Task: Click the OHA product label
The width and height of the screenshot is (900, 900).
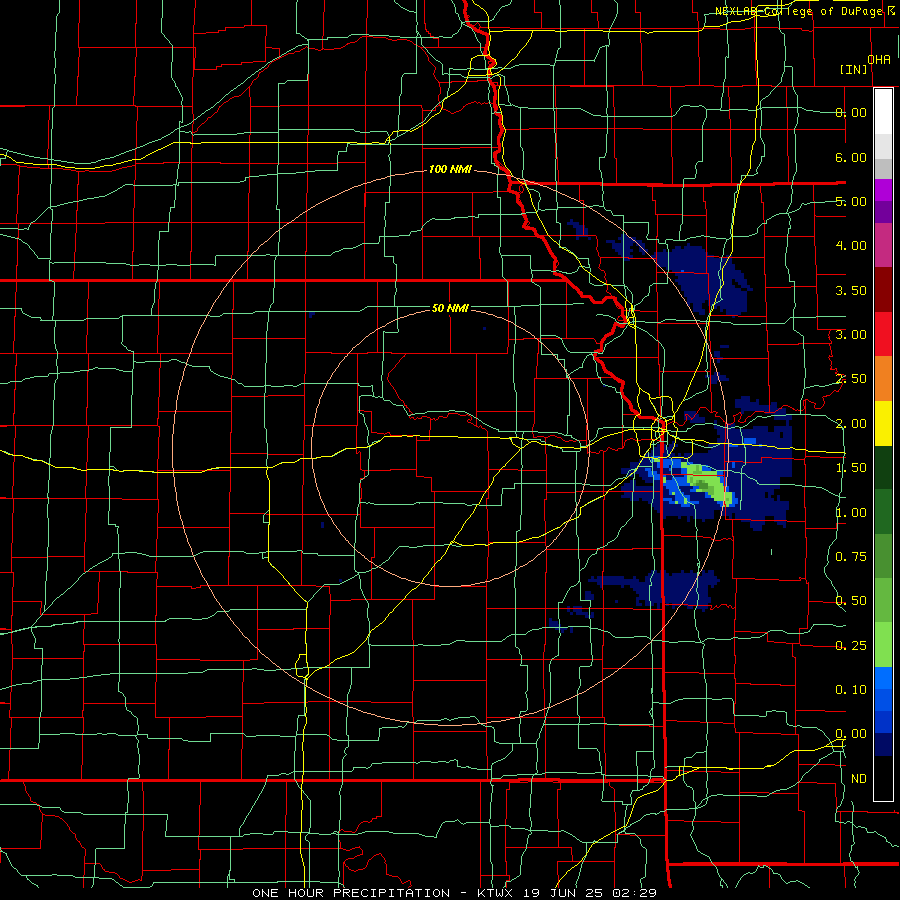Action: click(879, 59)
